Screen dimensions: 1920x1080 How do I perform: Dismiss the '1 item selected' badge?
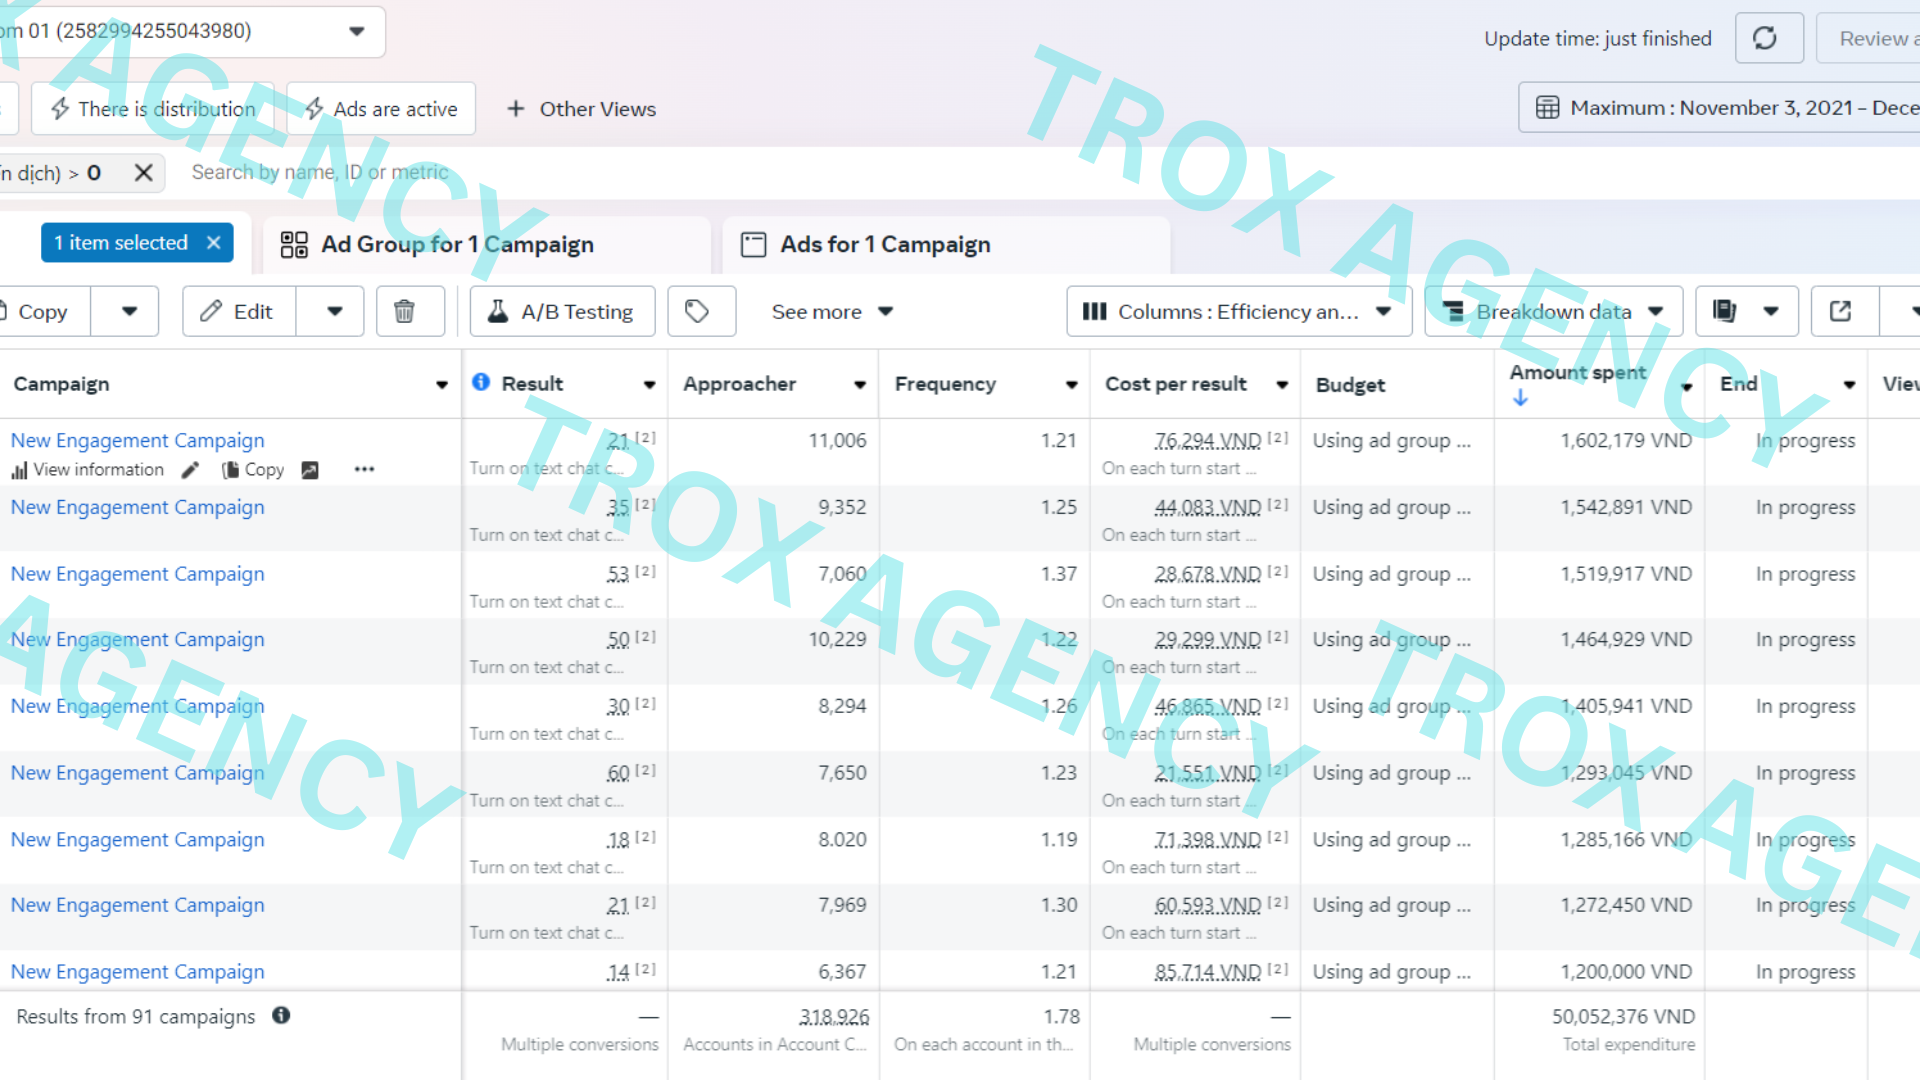point(213,243)
